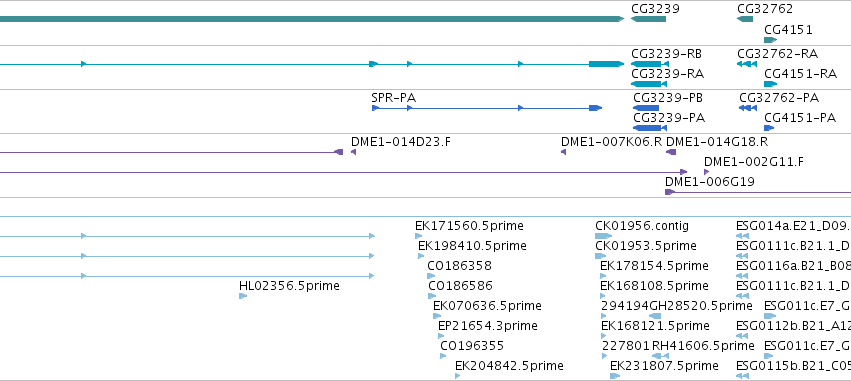Screen dimensions: 851x381
Task: Open the HL02356.5prime EST label
Action: click(x=289, y=285)
